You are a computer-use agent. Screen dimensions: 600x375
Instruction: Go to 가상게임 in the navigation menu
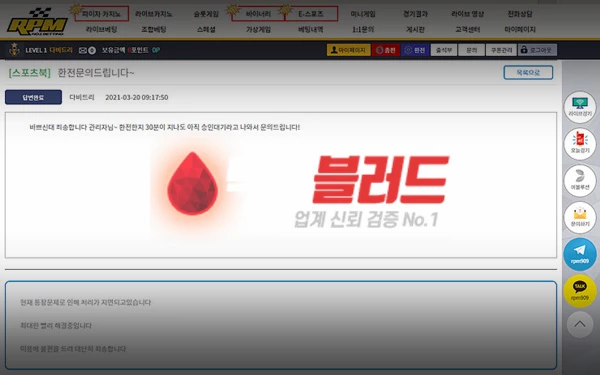click(259, 29)
